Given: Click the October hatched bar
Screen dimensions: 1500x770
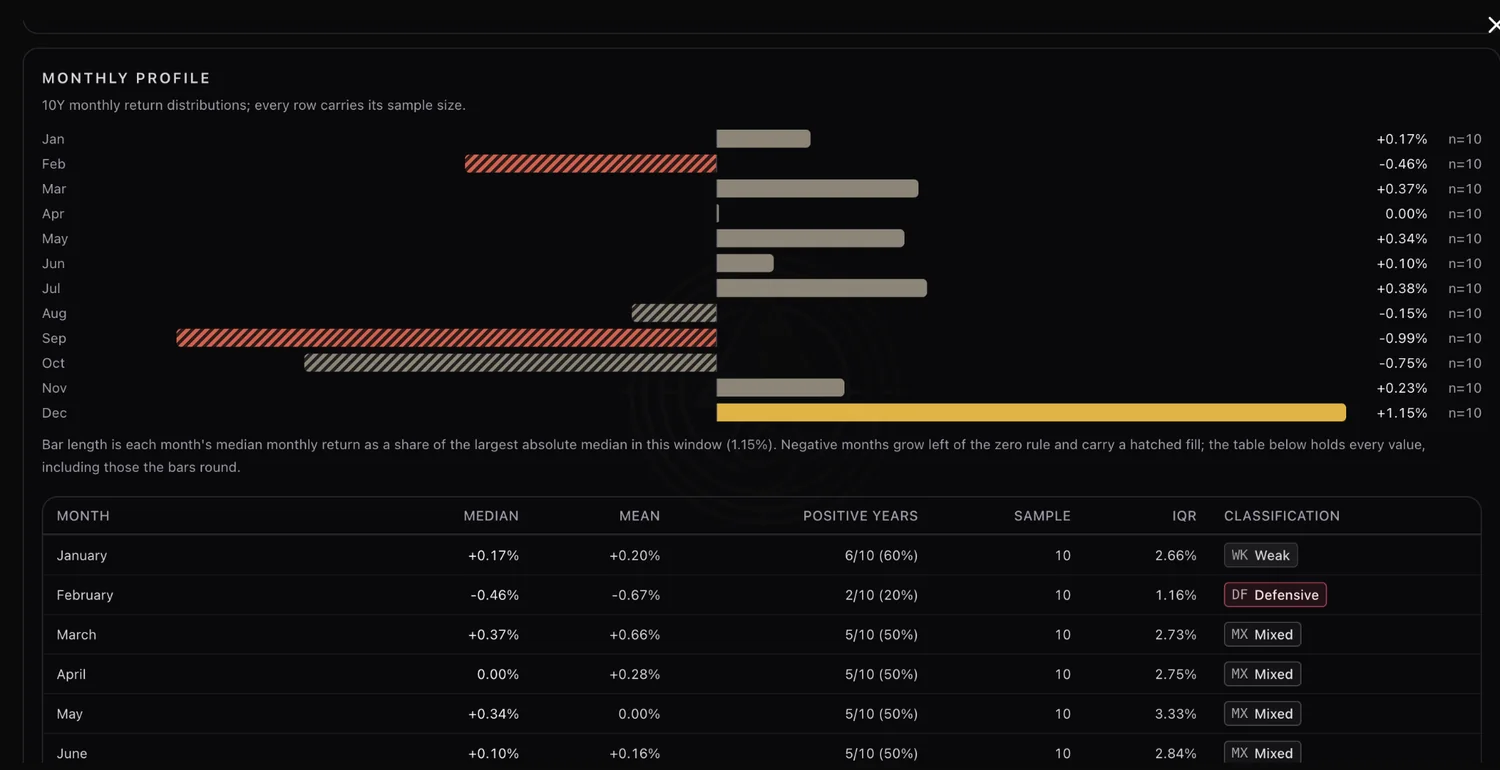Looking at the screenshot, I should 511,363.
